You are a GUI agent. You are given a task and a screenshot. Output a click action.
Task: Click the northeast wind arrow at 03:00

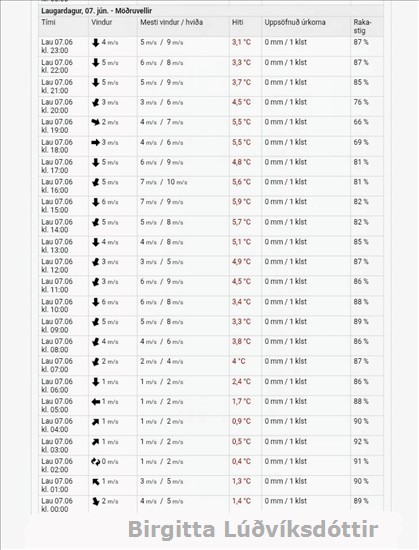coord(95,442)
